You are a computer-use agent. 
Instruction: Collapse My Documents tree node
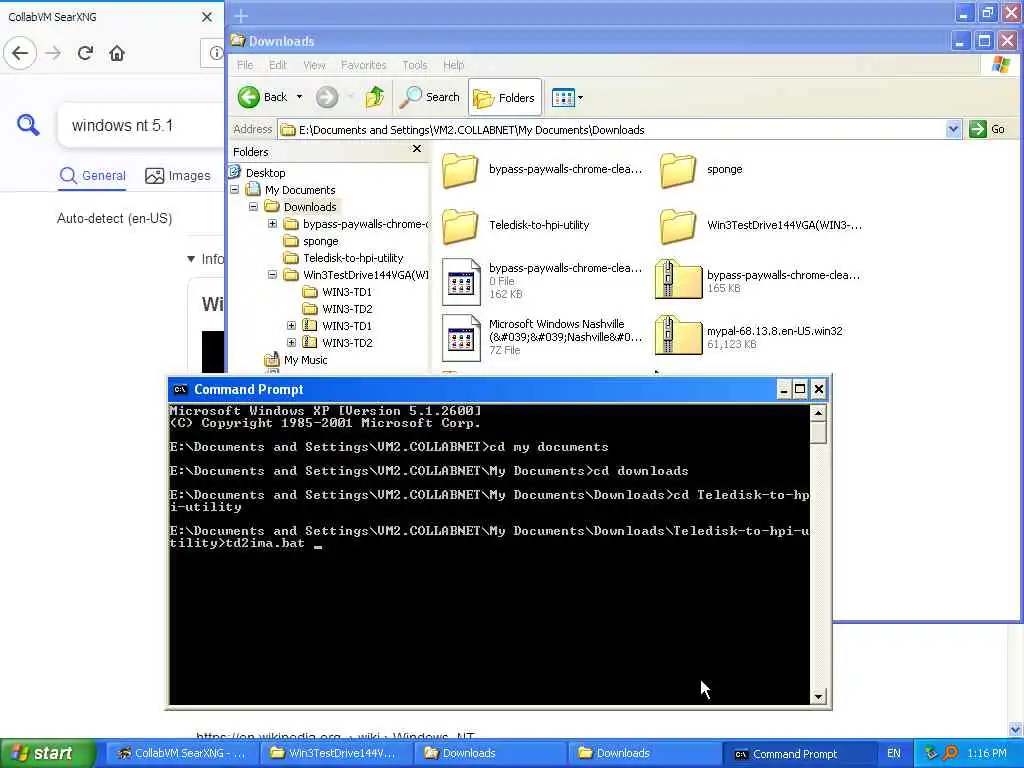(x=234, y=189)
